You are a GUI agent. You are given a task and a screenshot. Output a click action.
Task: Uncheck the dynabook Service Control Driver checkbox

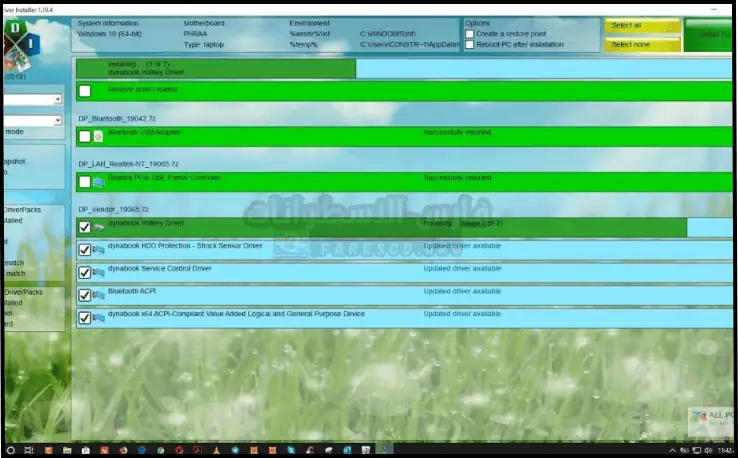coord(85,273)
